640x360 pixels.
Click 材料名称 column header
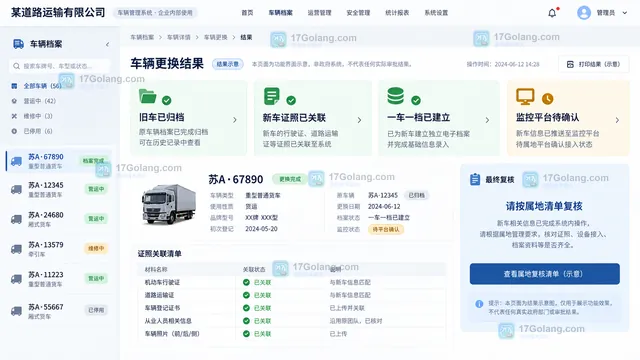tap(156, 269)
